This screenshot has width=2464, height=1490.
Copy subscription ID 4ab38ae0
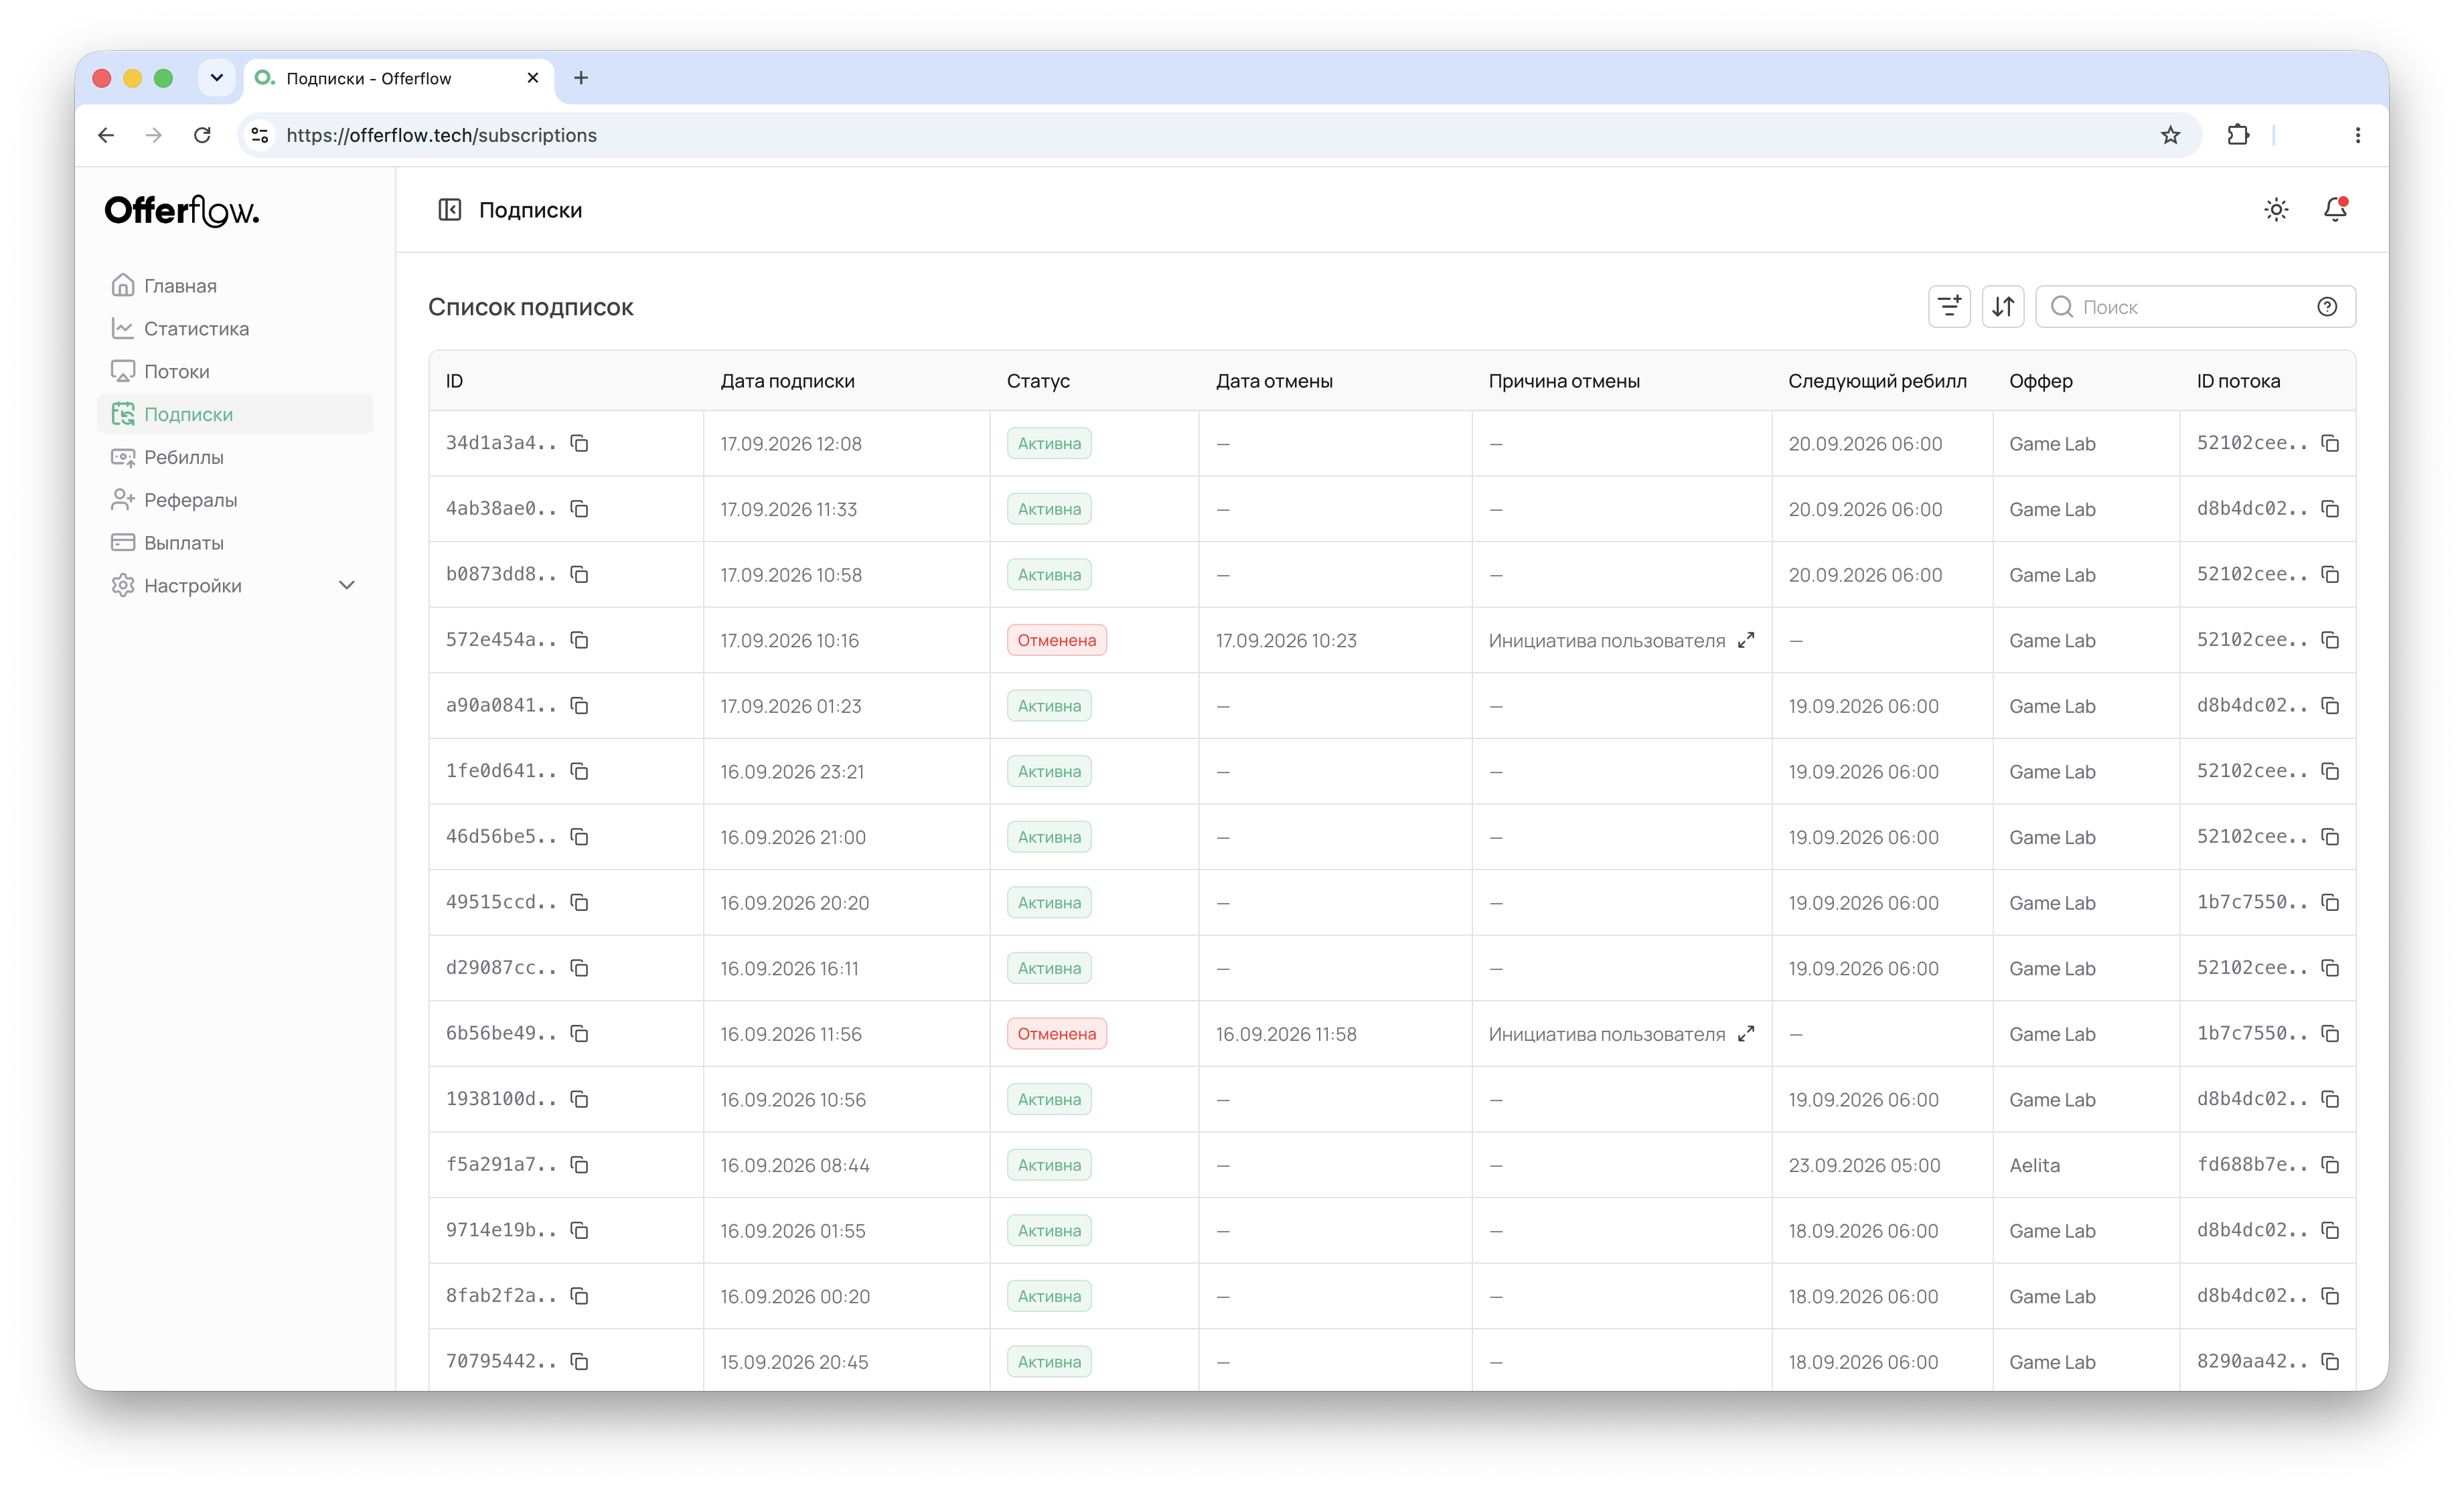579,509
